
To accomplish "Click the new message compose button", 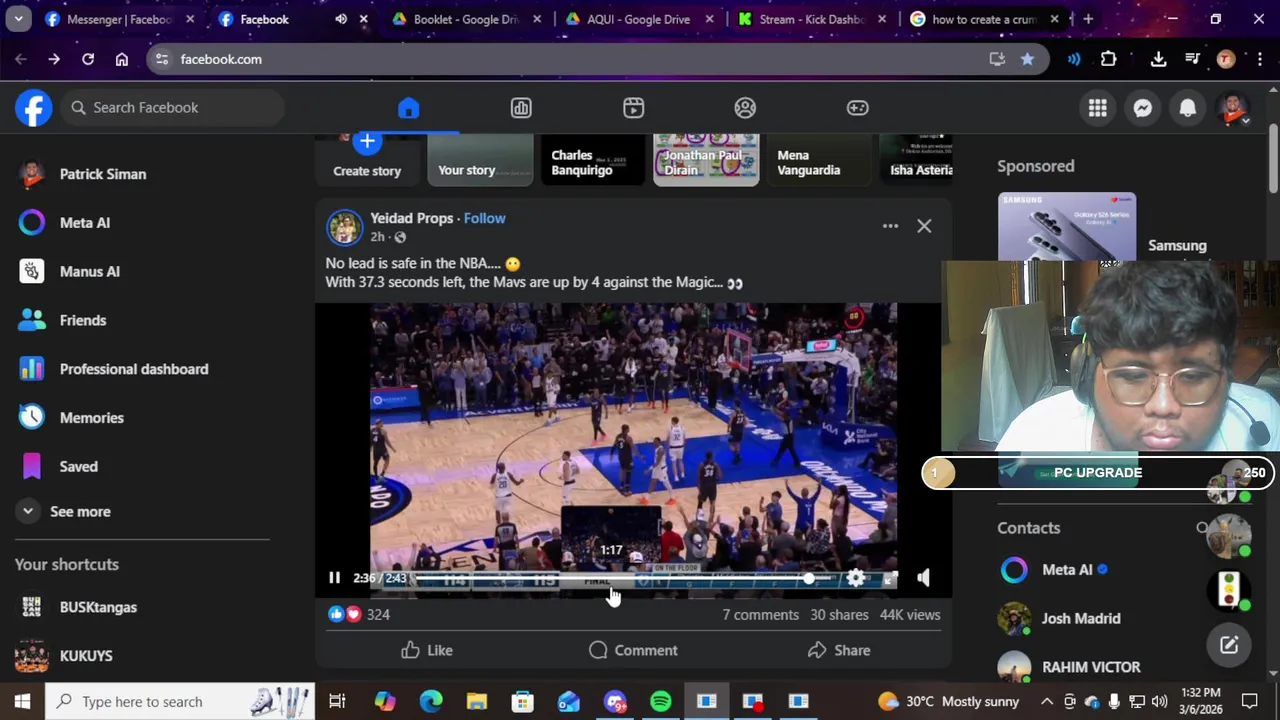I will pos(1229,646).
